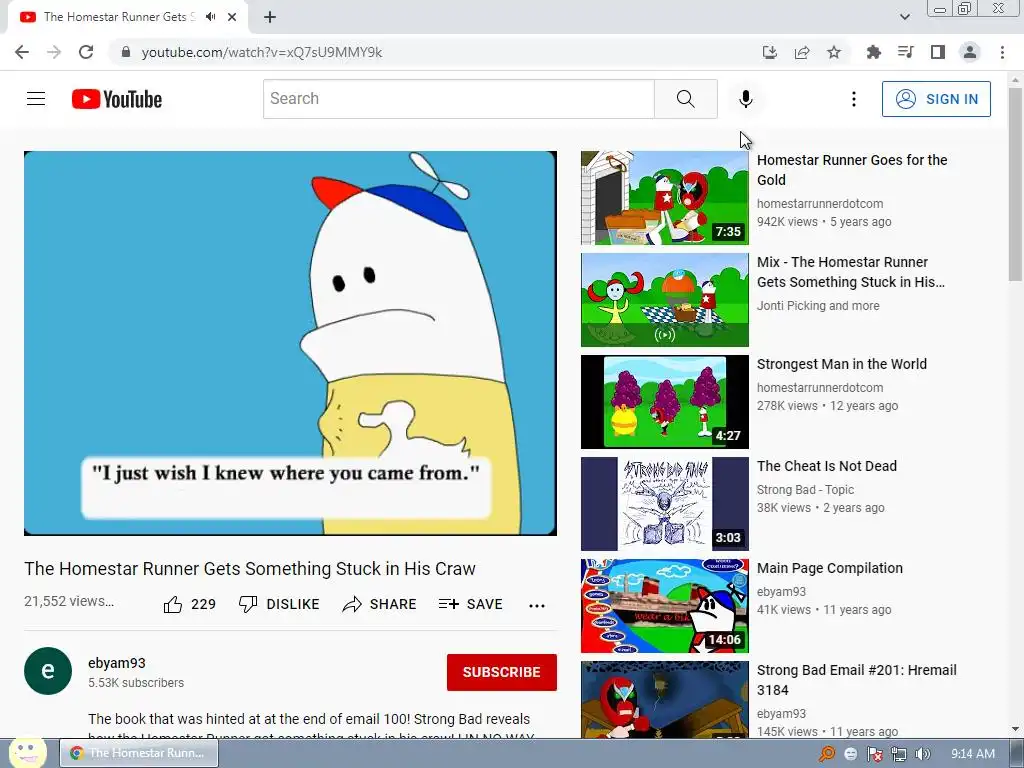Open the Mix playlist thumbnail
The width and height of the screenshot is (1024, 768).
665,300
